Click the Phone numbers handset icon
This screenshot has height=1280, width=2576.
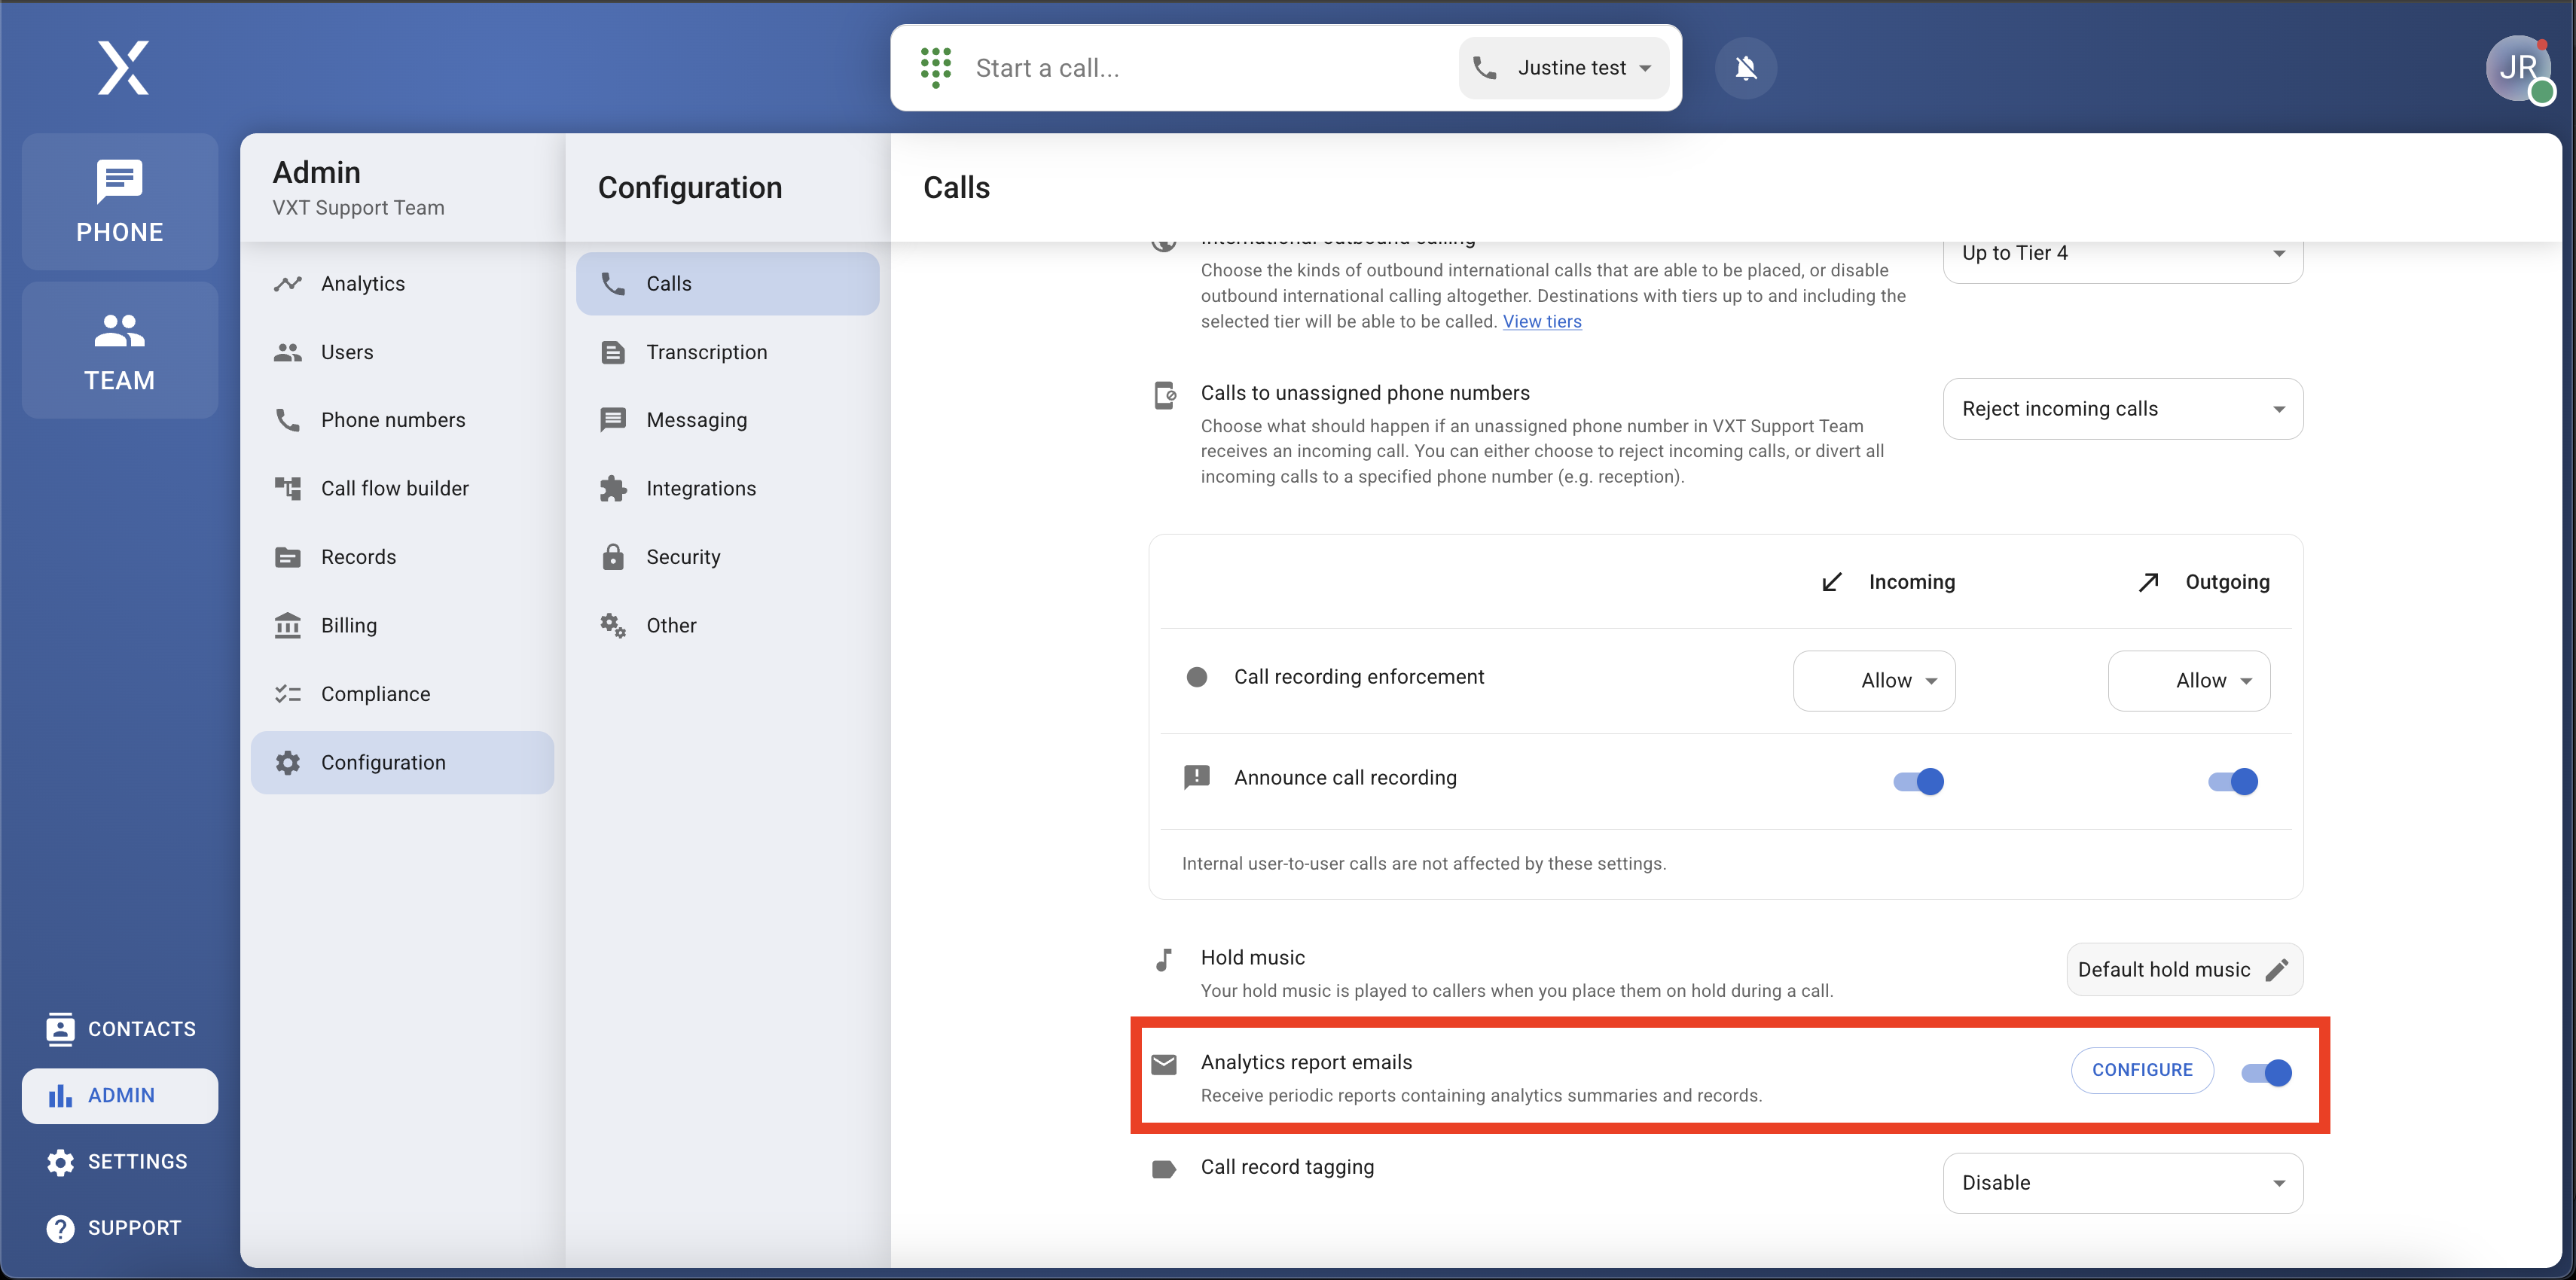point(288,420)
